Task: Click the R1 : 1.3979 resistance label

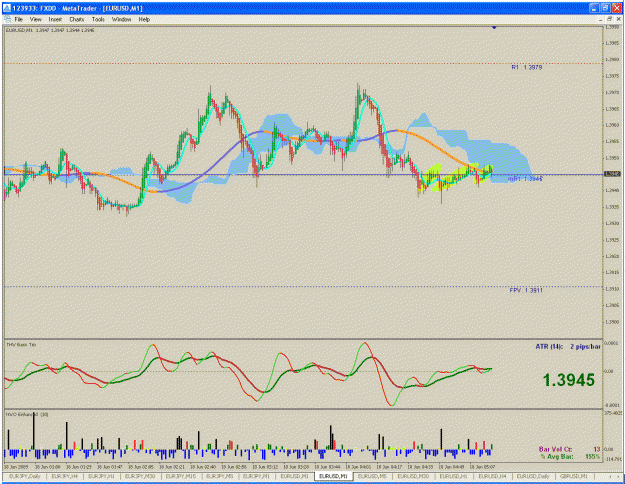Action: point(527,67)
